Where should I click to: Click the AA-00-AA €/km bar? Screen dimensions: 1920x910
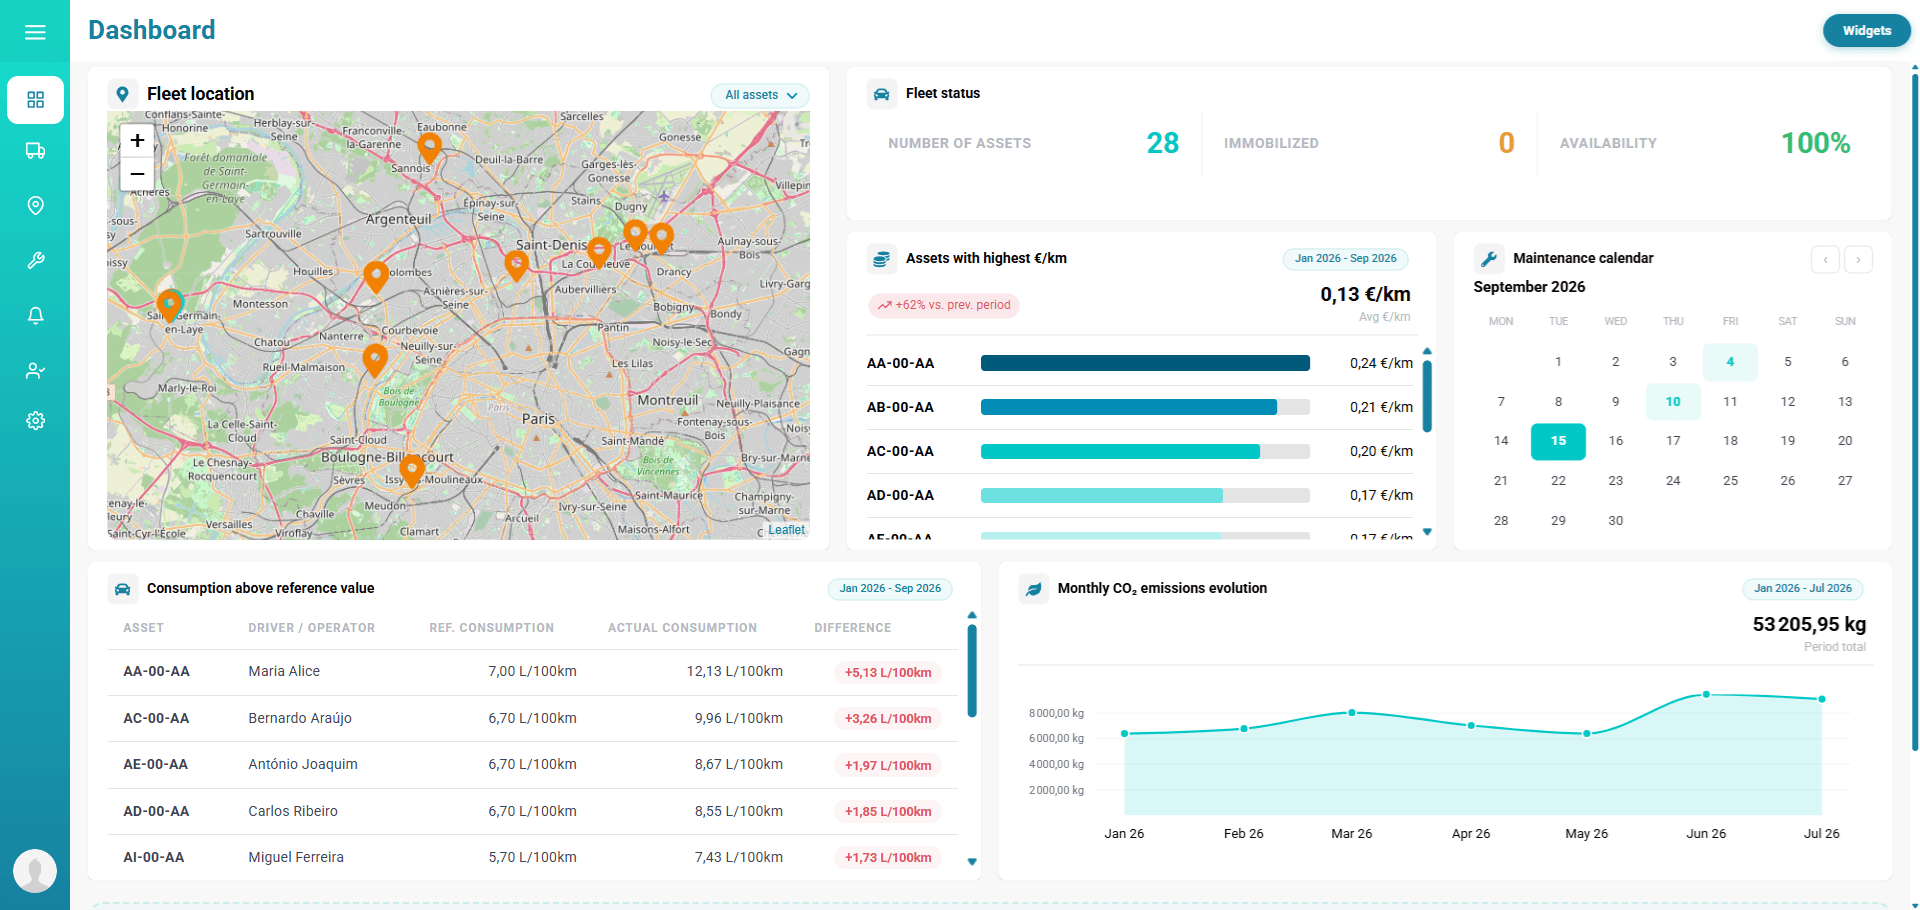pyautogui.click(x=1145, y=363)
